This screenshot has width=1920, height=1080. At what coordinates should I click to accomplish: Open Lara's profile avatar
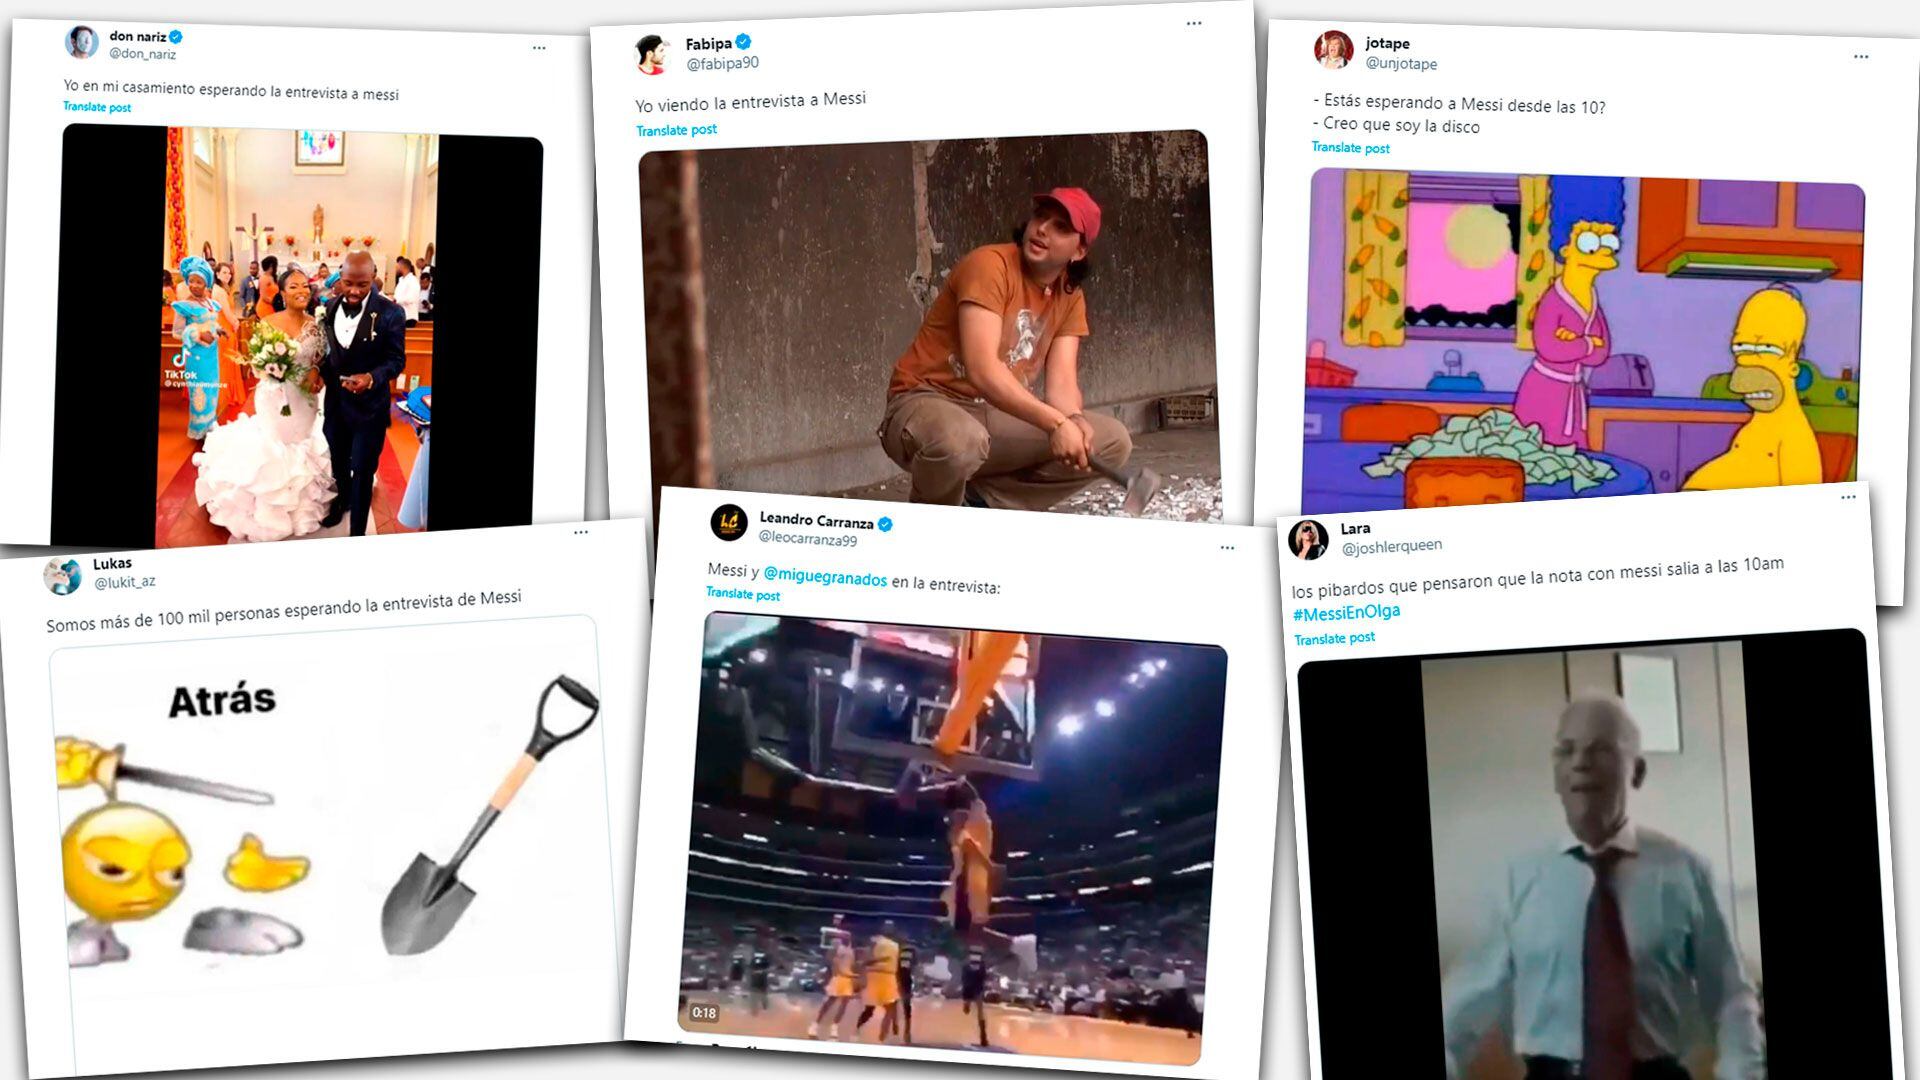1309,540
